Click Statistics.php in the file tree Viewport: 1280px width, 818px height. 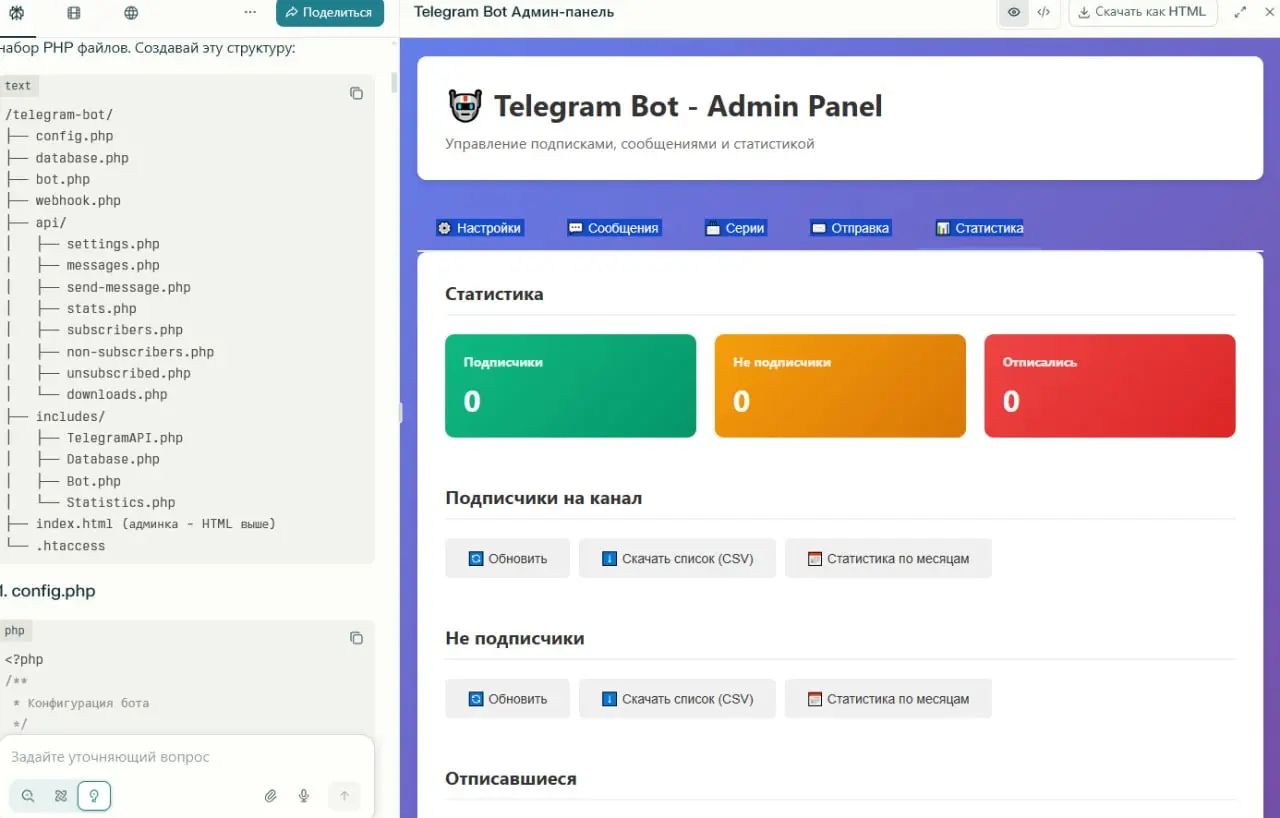coord(121,503)
